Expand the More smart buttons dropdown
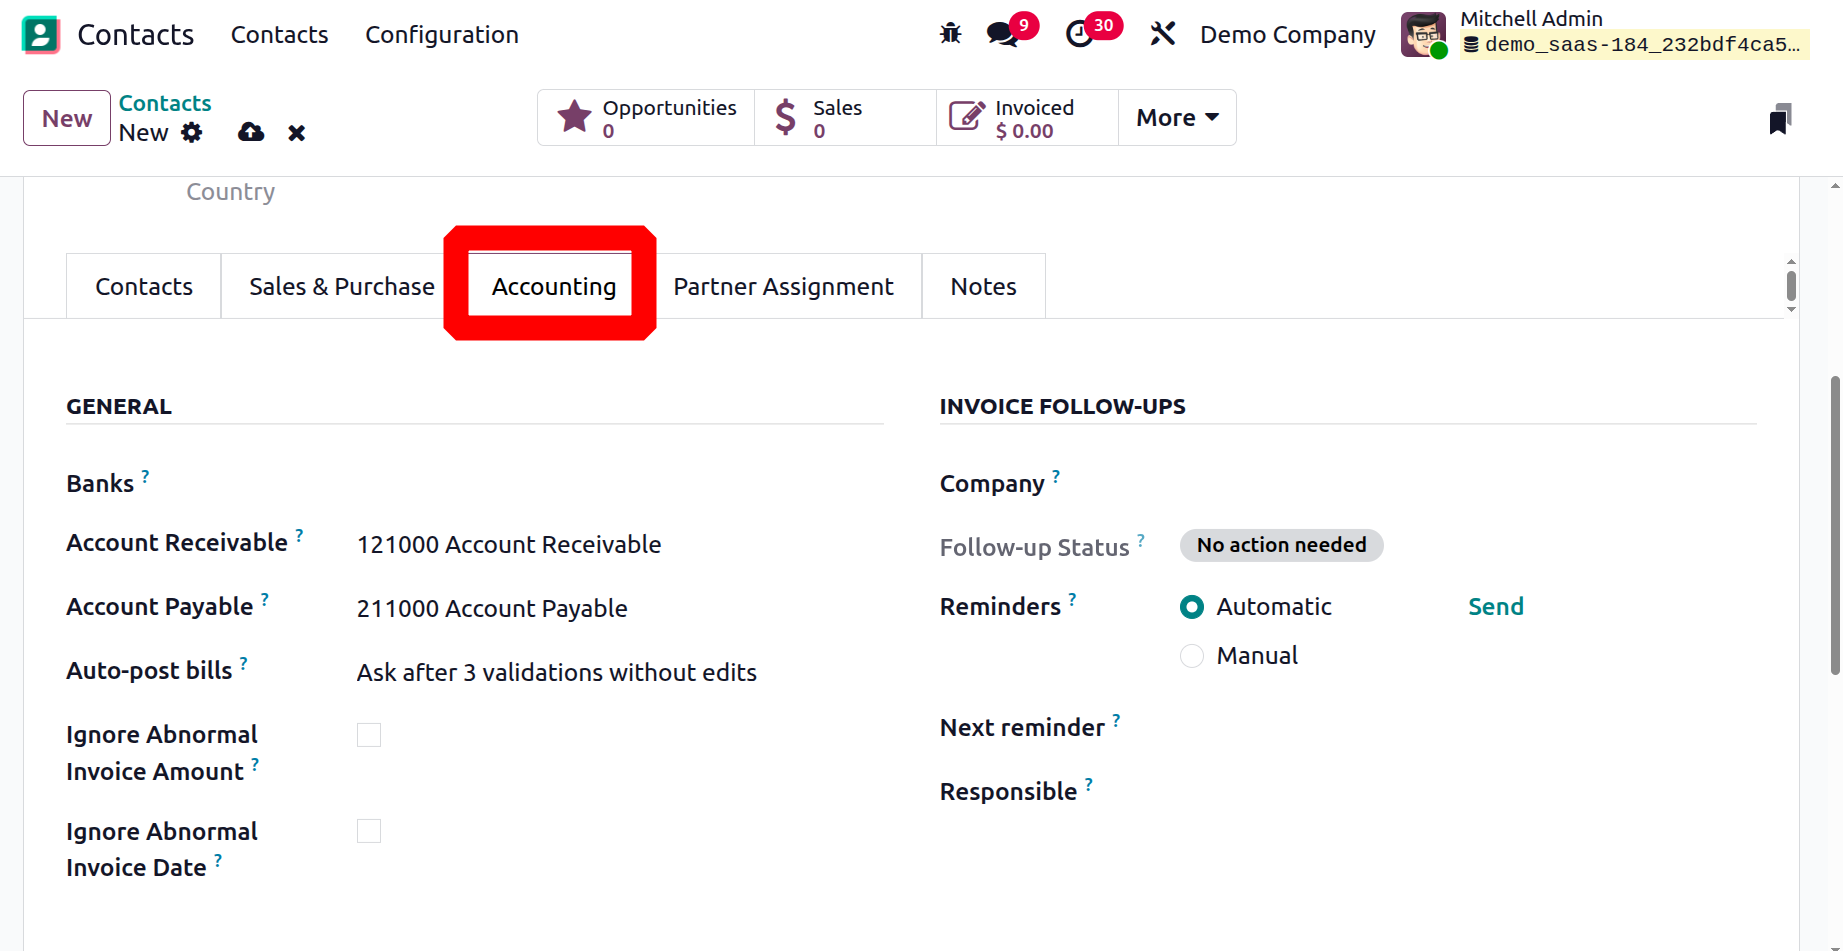 (1177, 118)
